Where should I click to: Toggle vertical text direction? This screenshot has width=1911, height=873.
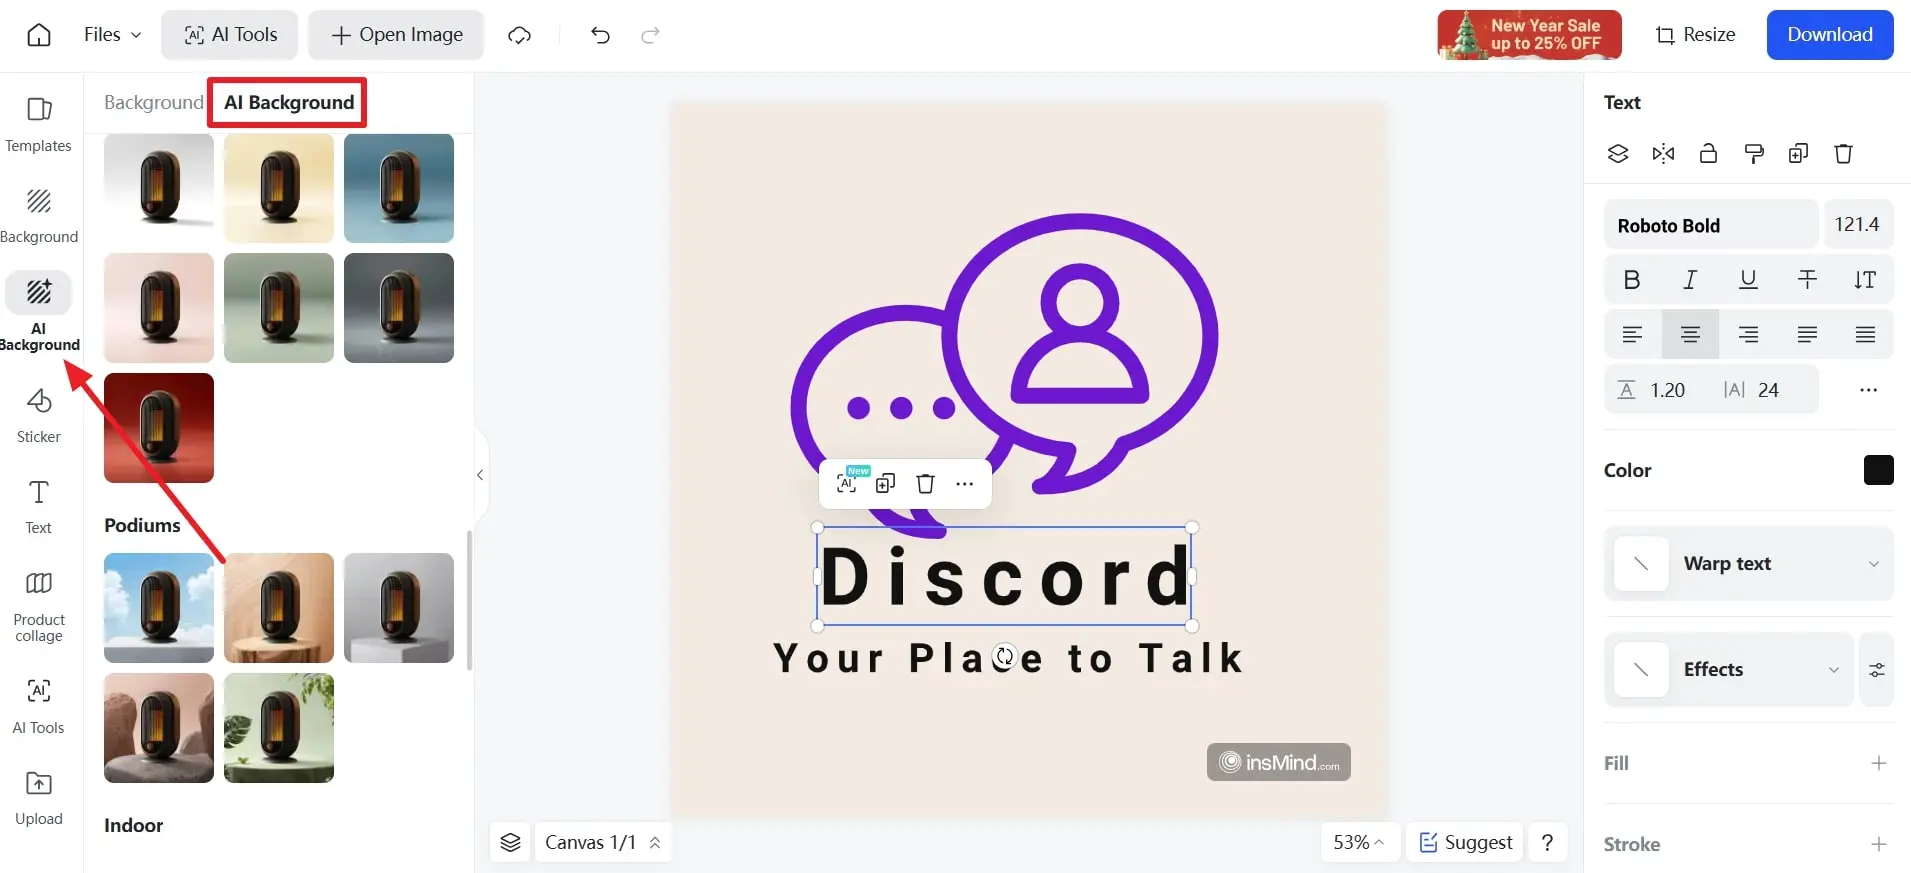coord(1865,280)
